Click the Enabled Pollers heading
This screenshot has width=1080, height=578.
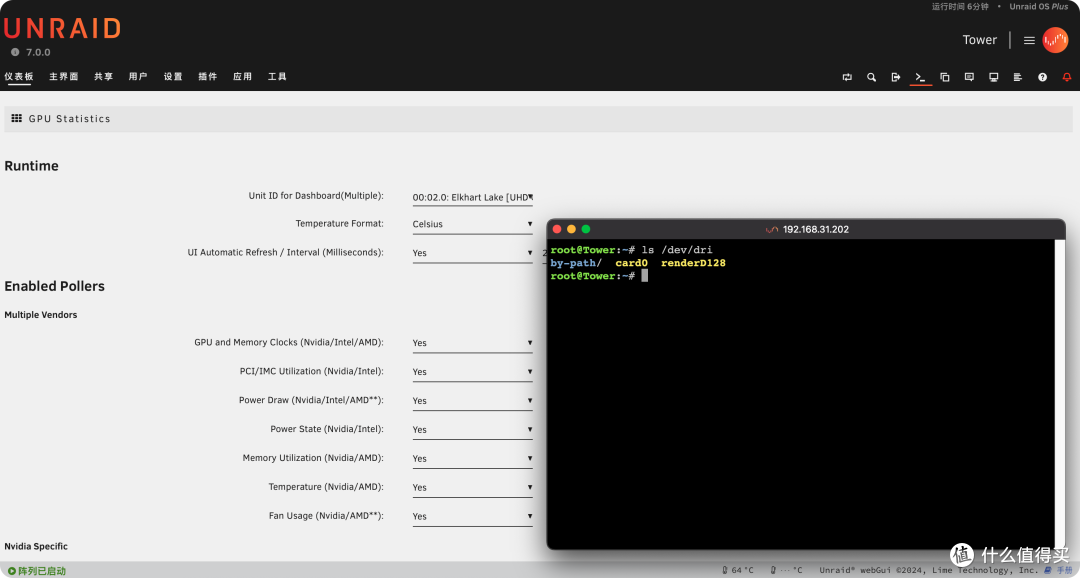[54, 286]
